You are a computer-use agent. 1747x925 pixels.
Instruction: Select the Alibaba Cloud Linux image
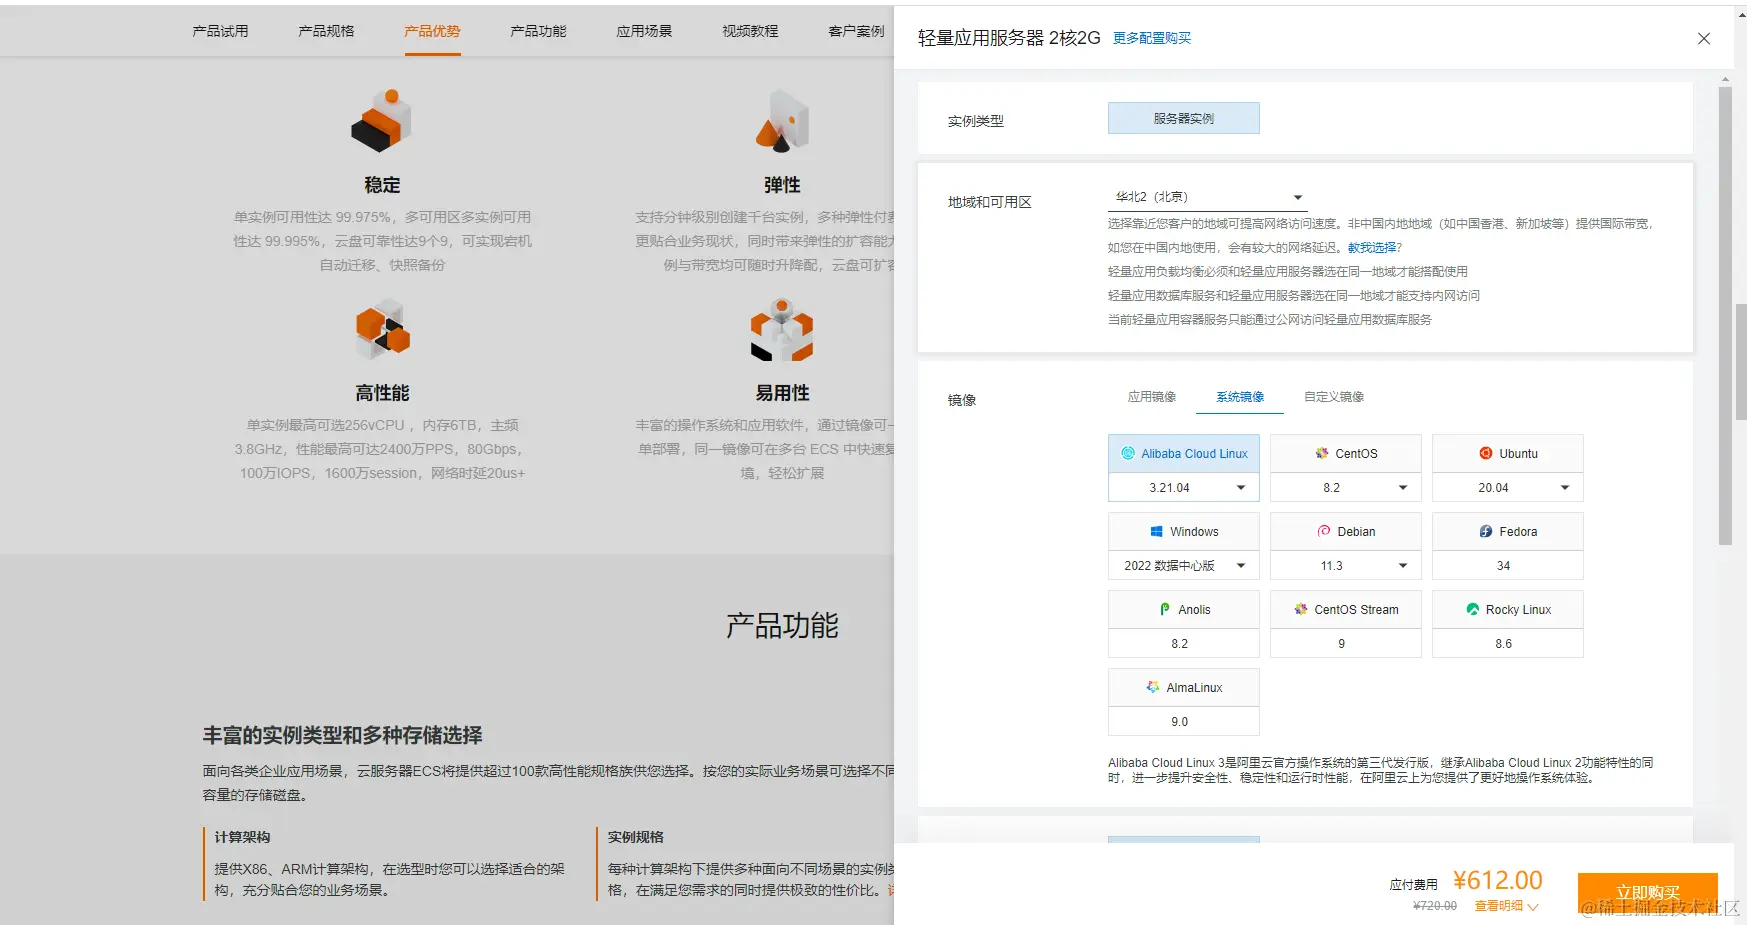coord(1184,453)
